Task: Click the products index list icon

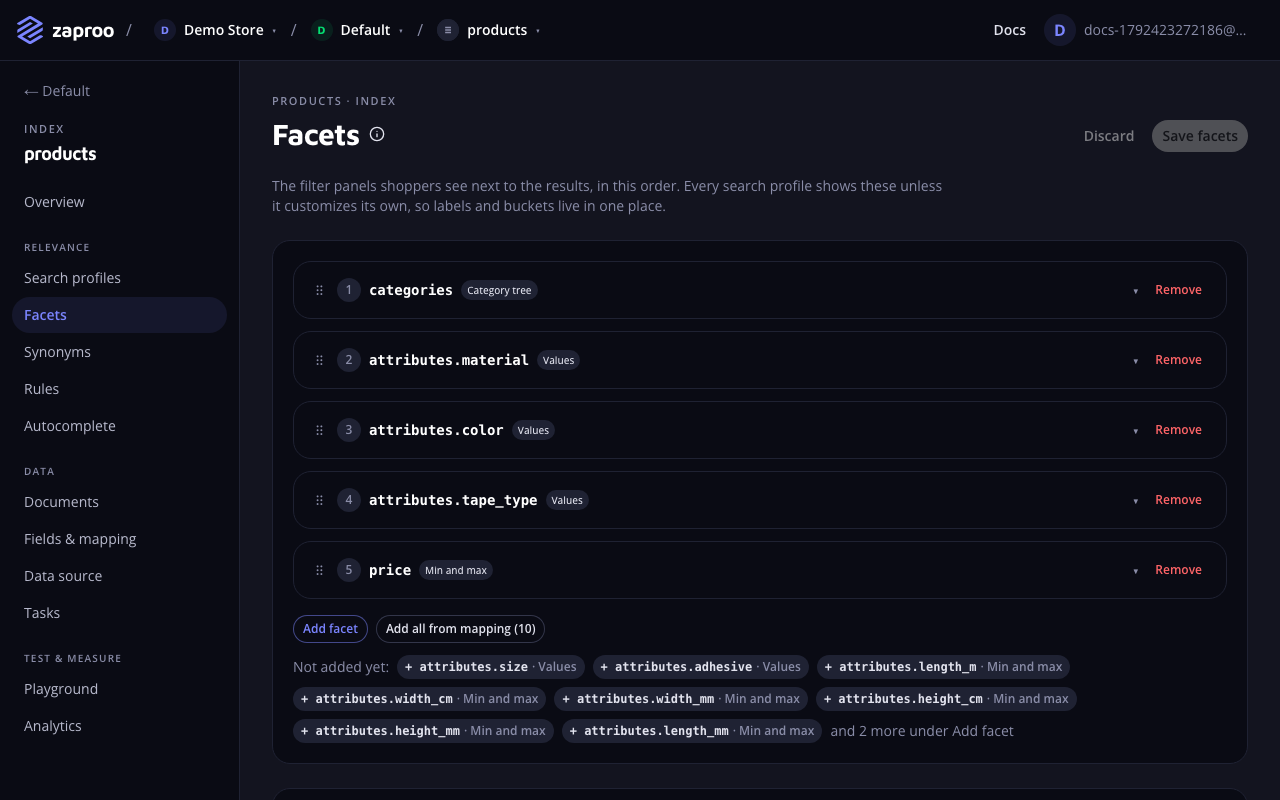Action: click(448, 30)
